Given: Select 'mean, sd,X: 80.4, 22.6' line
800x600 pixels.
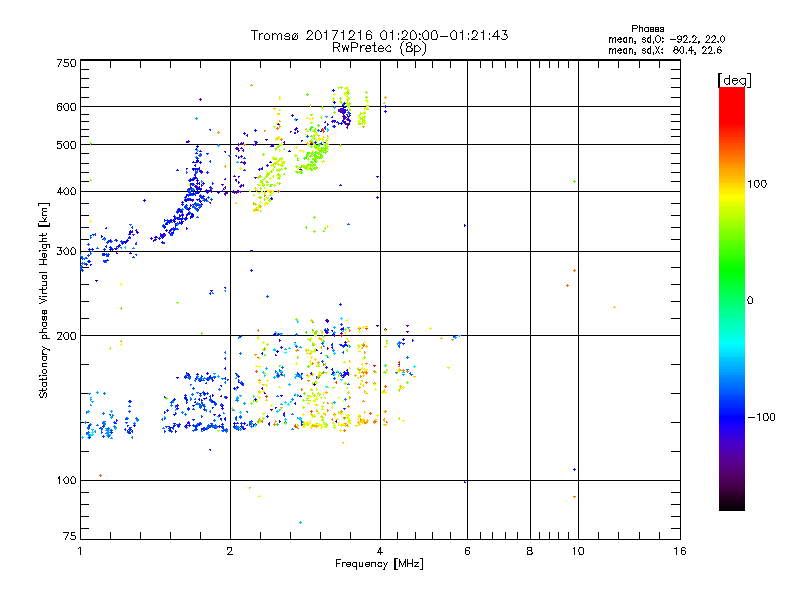Looking at the screenshot, I should click(x=665, y=50).
